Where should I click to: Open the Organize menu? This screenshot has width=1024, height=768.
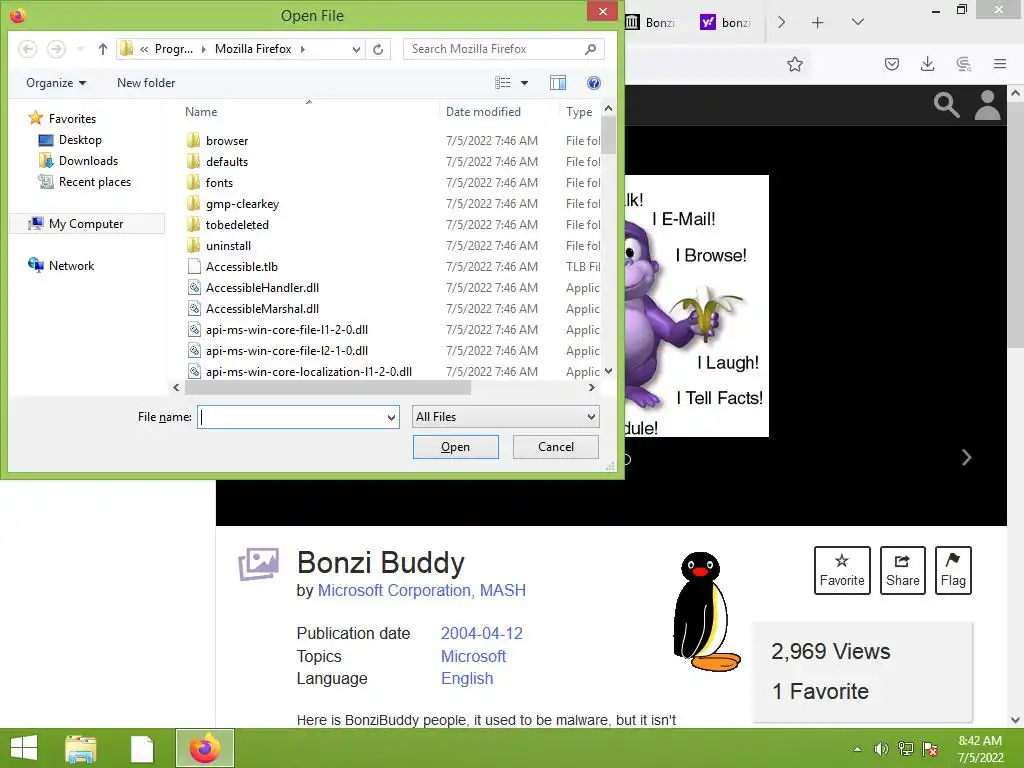pos(56,83)
